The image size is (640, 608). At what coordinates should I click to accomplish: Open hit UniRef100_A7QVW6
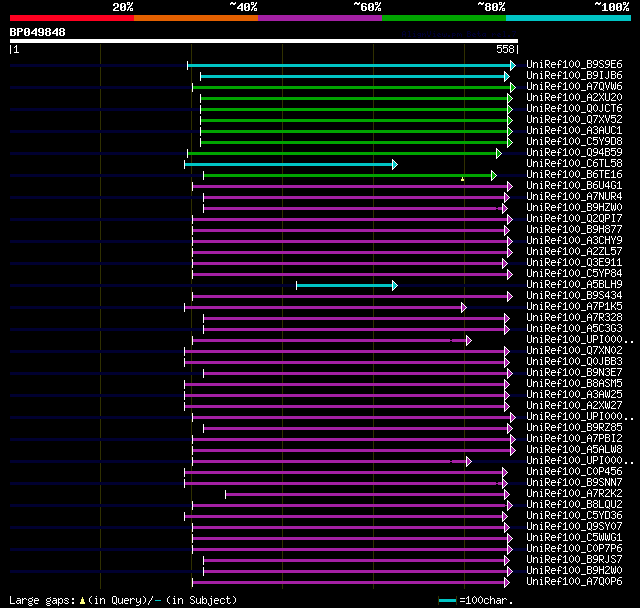tap(574, 87)
